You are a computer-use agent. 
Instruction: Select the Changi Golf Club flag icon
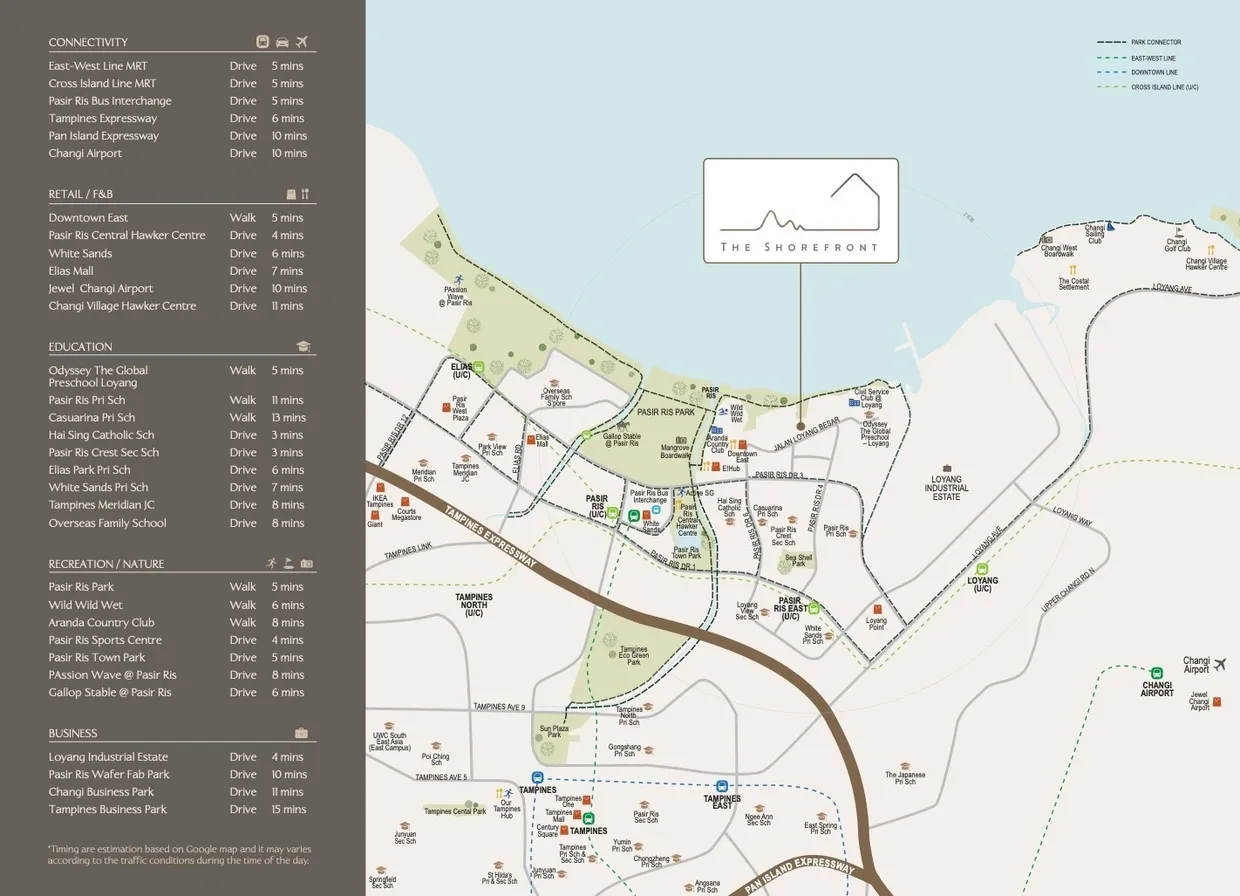pyautogui.click(x=1178, y=231)
